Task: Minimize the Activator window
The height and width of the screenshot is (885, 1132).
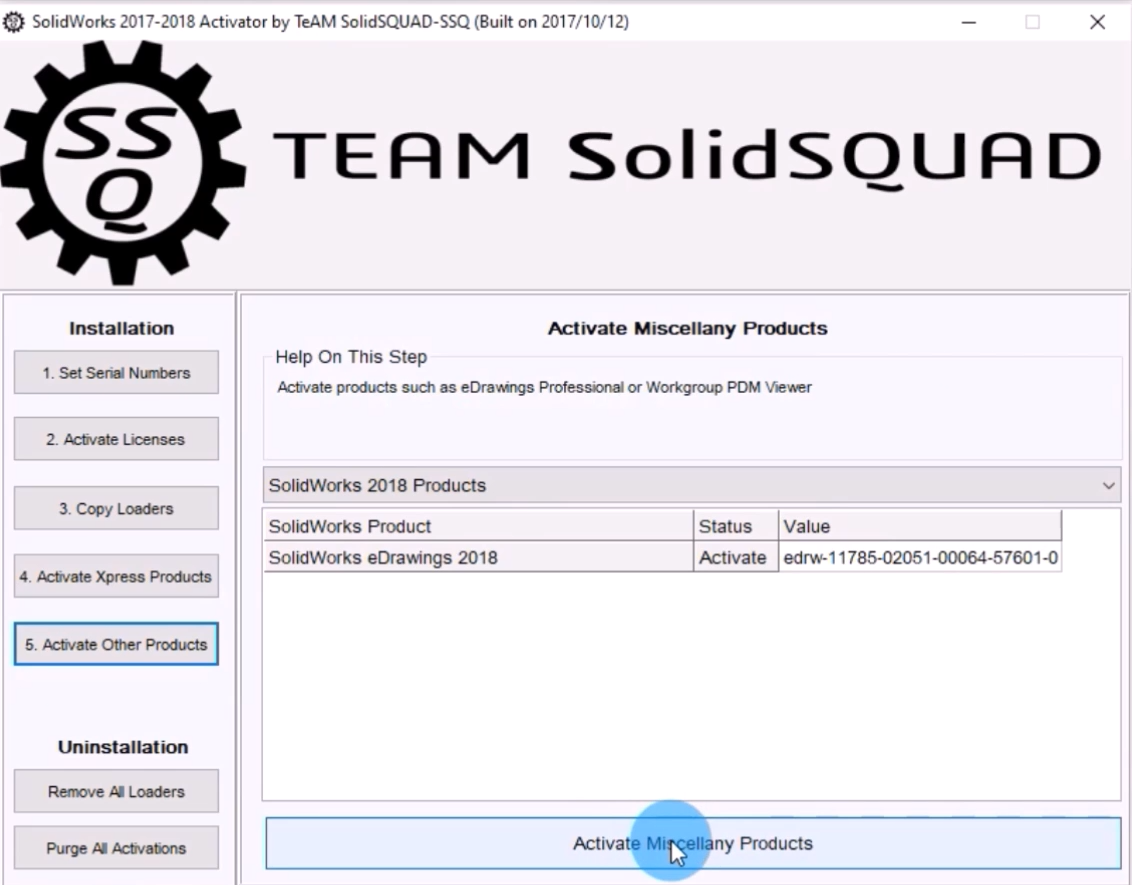Action: 969,22
